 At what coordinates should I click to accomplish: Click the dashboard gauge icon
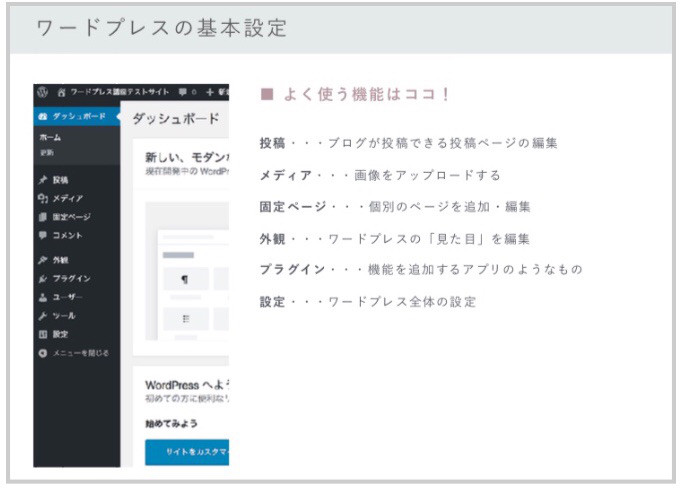pos(43,116)
